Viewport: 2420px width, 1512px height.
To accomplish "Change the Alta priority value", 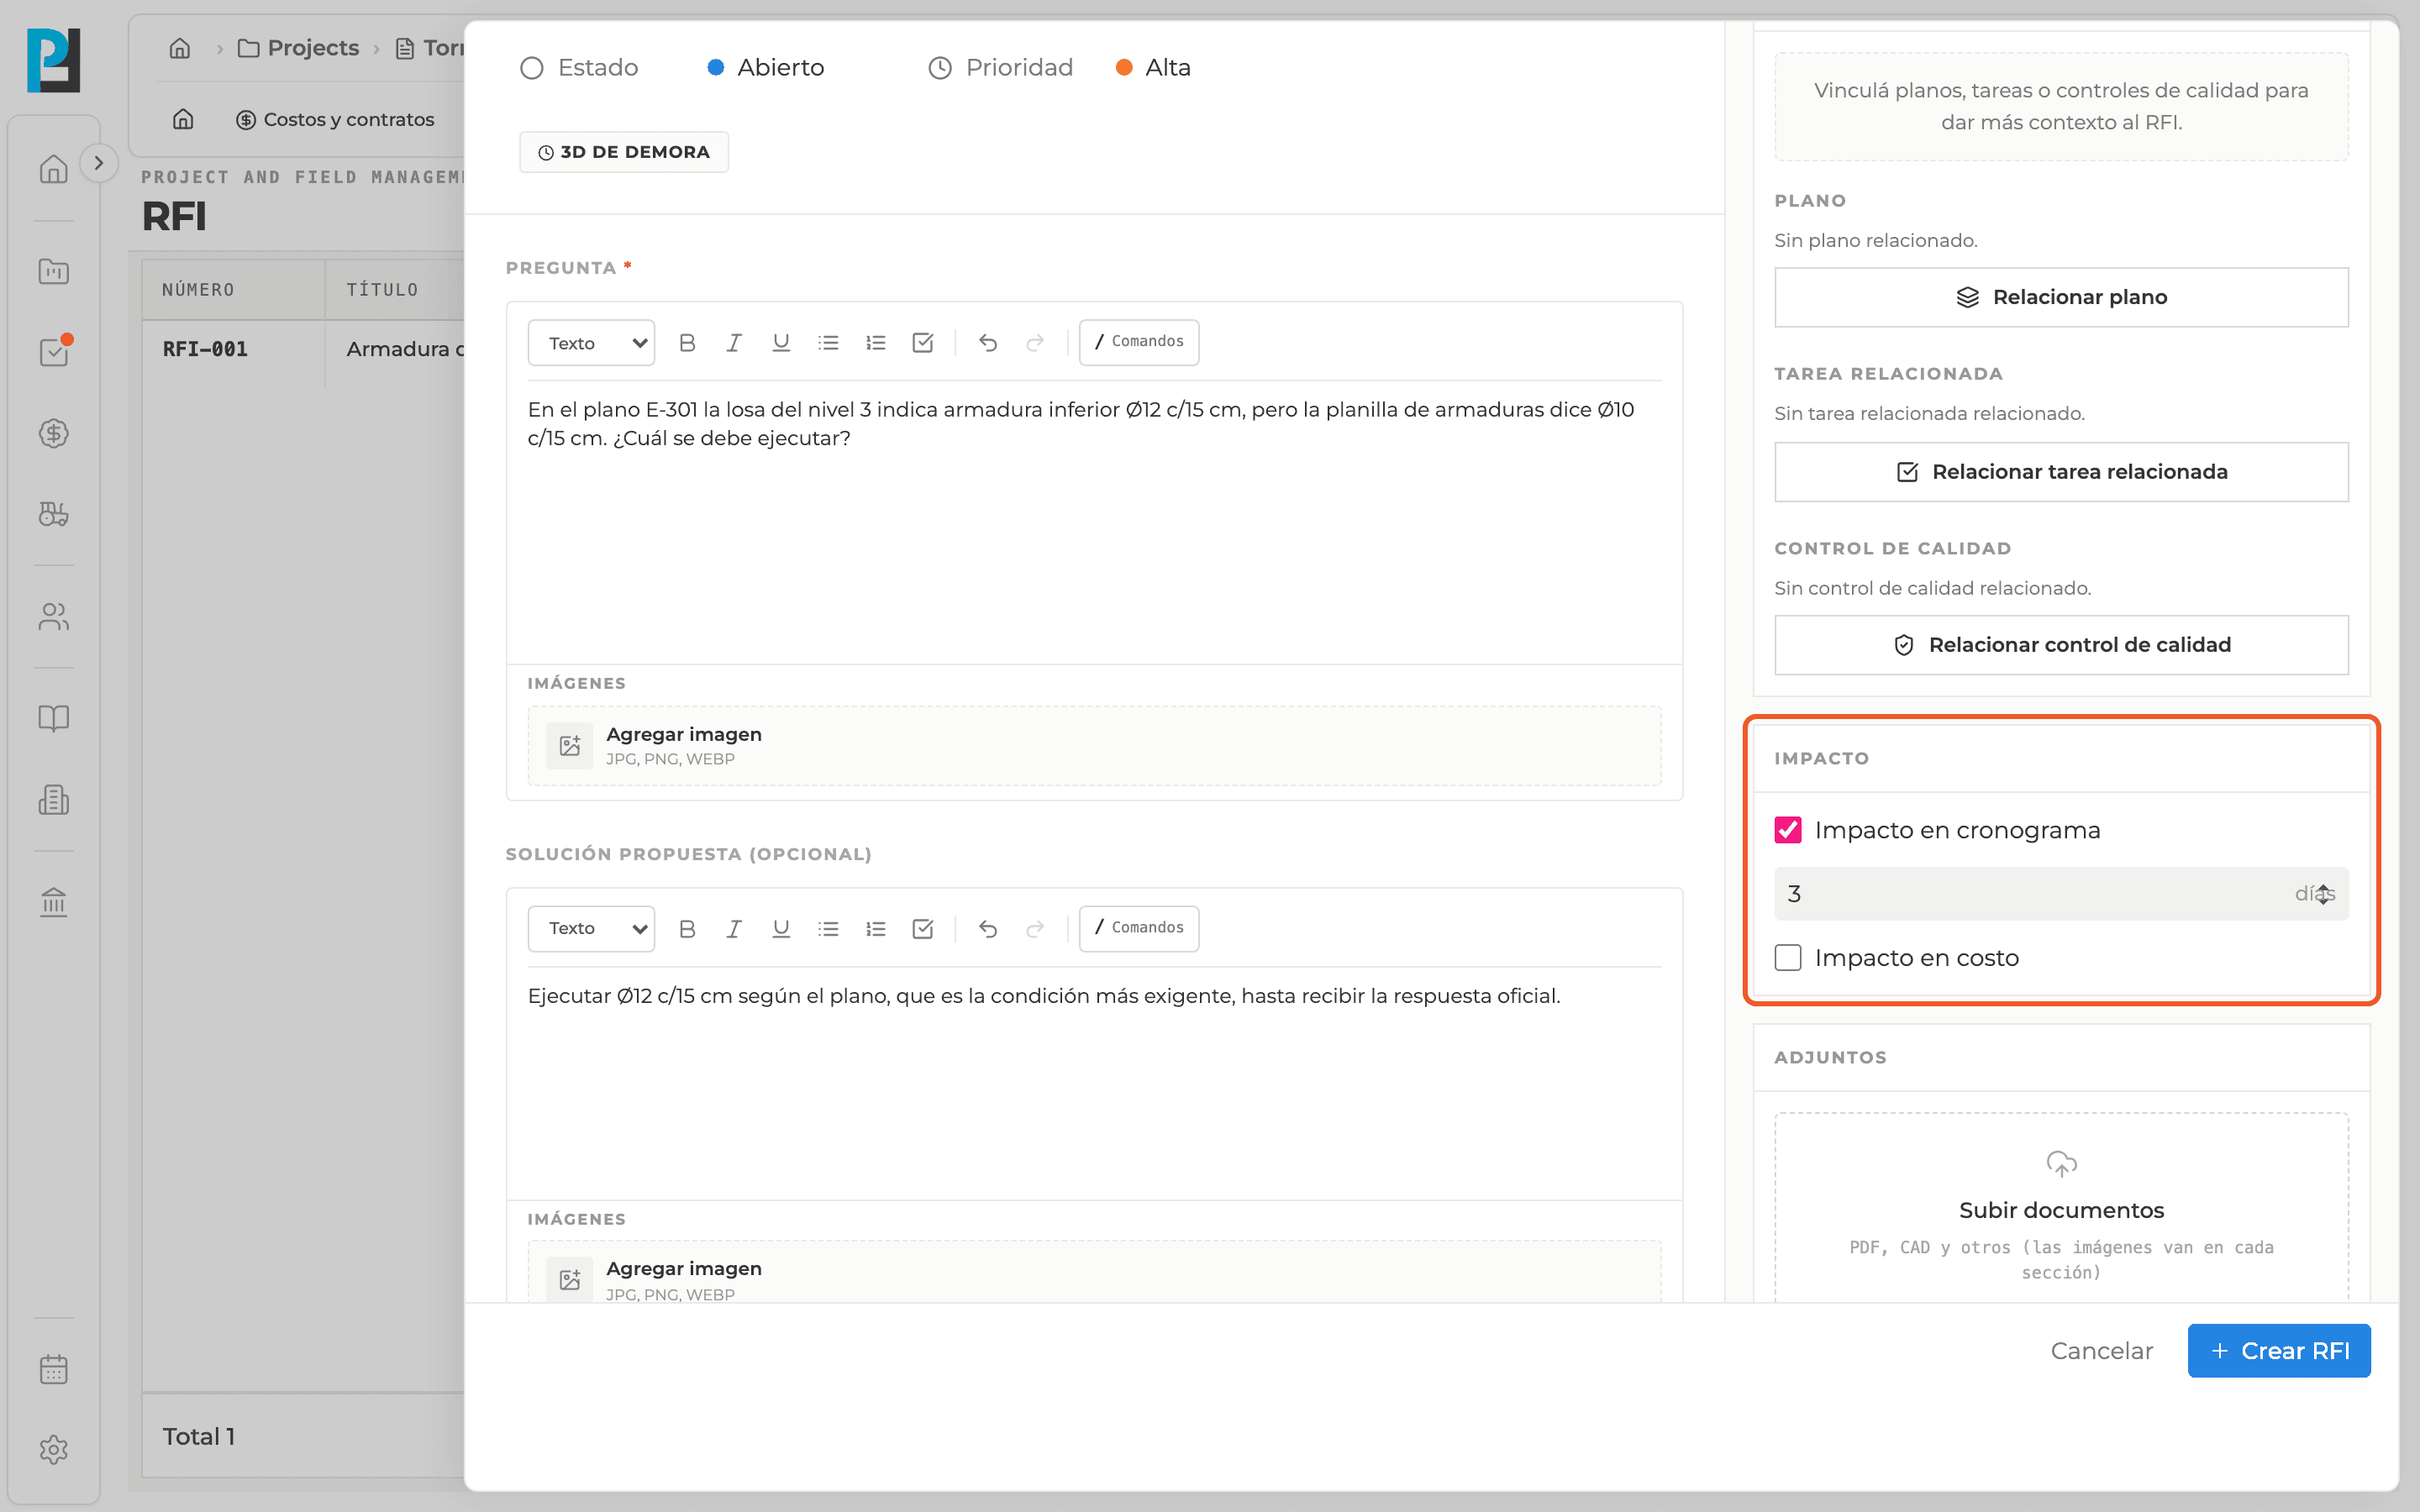I will [1153, 67].
